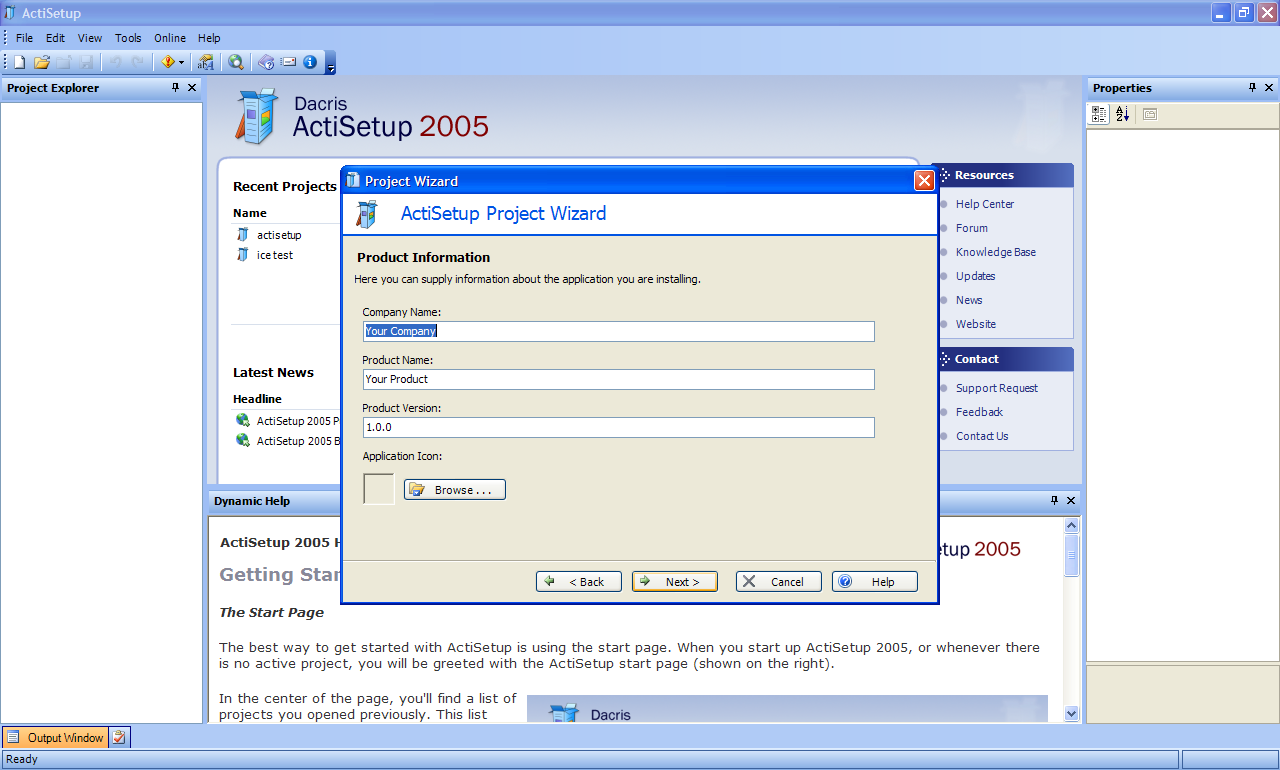Screen dimensions: 1280x770
Task: Go back in the Project Wizard
Action: (x=579, y=582)
